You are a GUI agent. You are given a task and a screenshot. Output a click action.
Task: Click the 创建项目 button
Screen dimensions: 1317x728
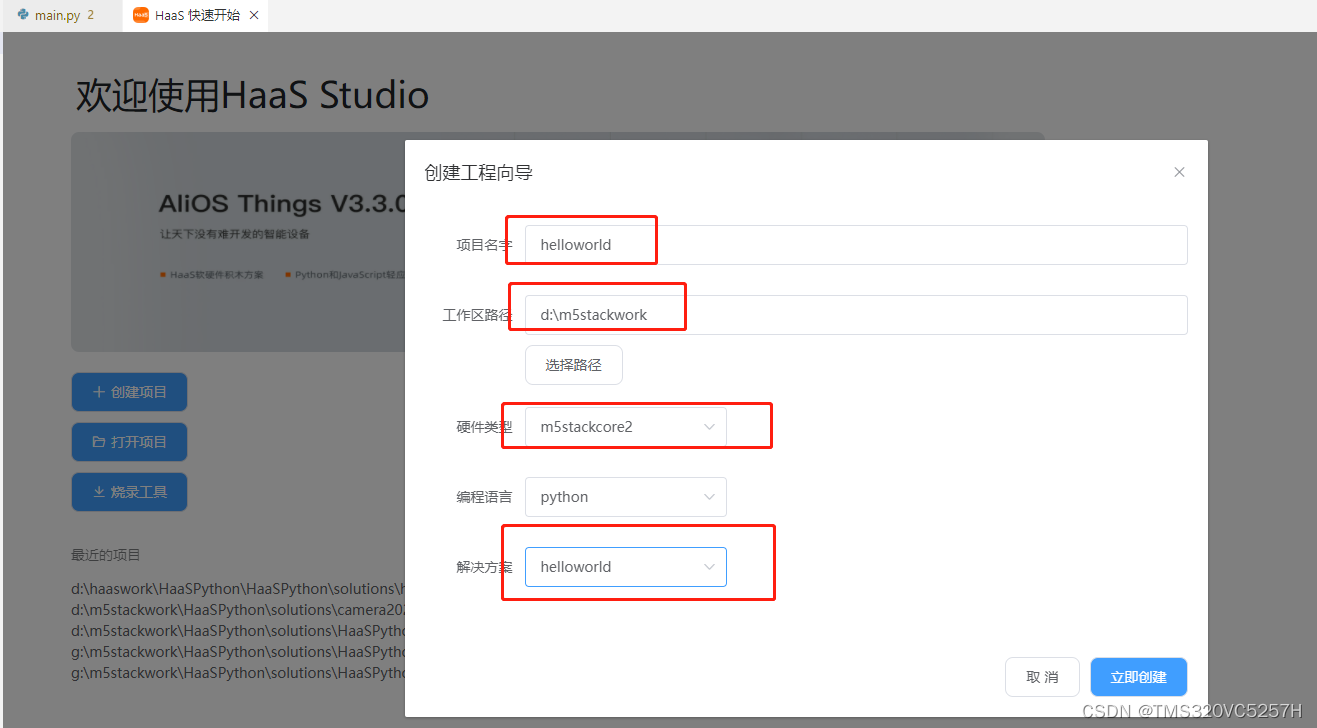[129, 392]
